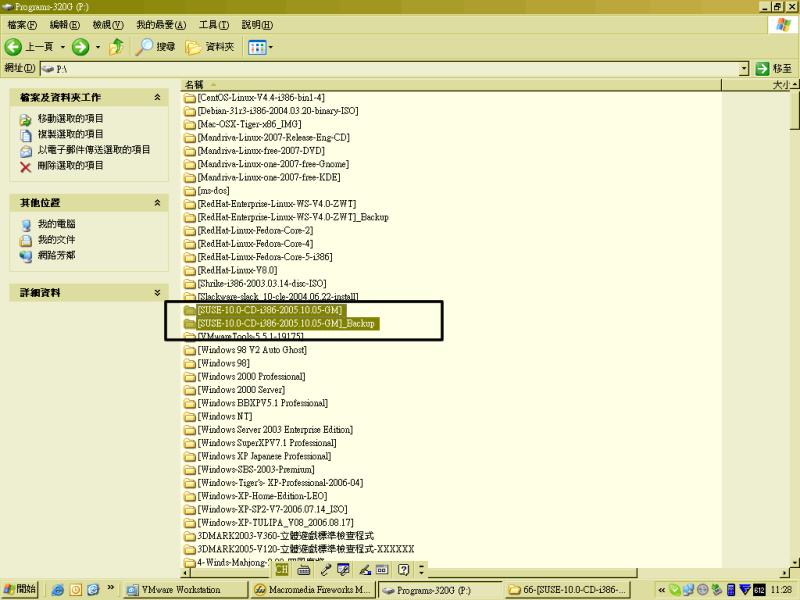Switch to Macromedia Fireworks taskbar button

tap(313, 590)
